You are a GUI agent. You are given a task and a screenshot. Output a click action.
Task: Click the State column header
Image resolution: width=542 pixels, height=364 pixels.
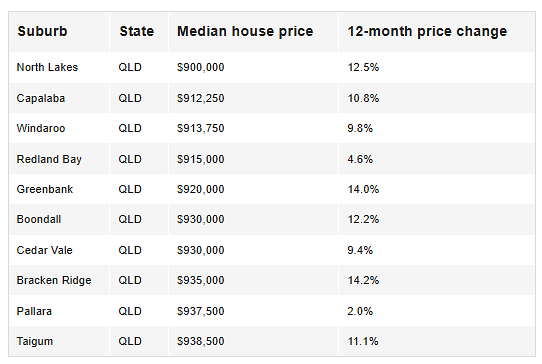pos(137,31)
